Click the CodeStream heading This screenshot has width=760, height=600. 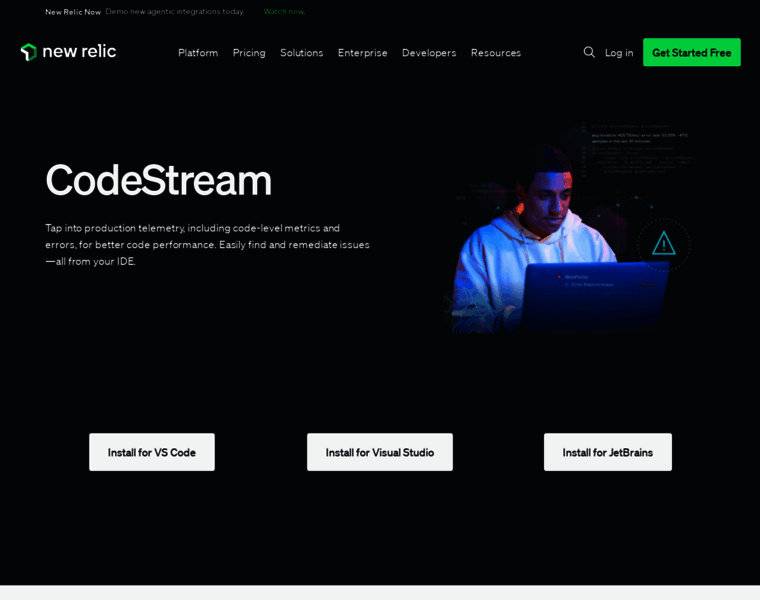pos(158,180)
